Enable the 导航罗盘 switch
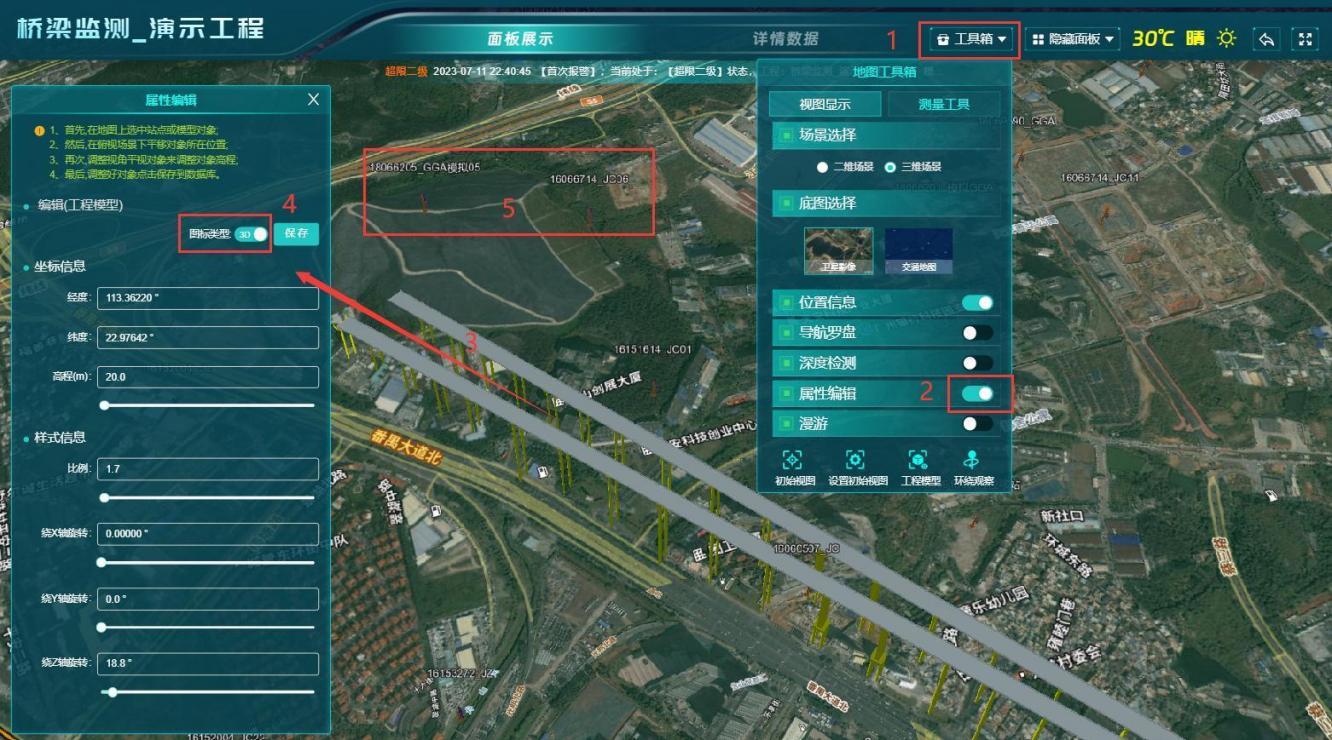1332x740 pixels. click(x=977, y=333)
